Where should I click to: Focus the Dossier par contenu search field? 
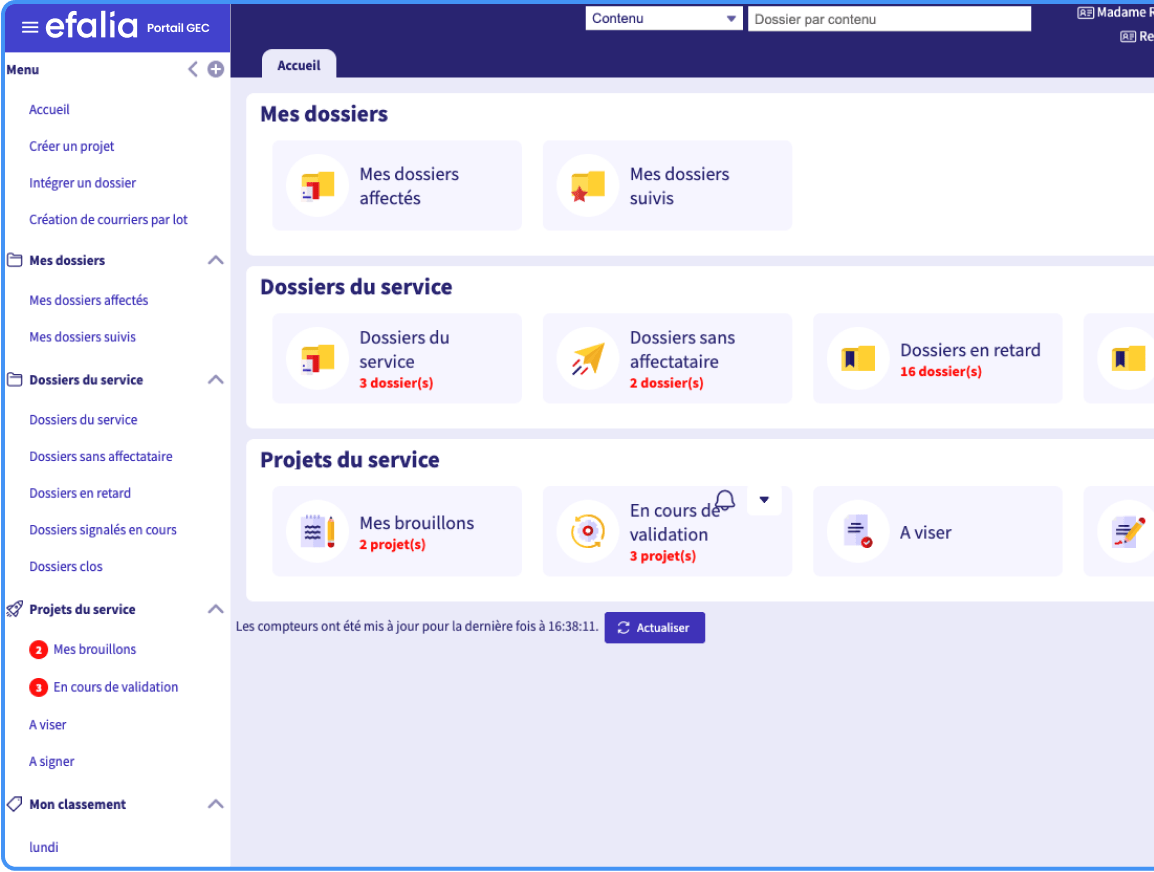coord(889,19)
